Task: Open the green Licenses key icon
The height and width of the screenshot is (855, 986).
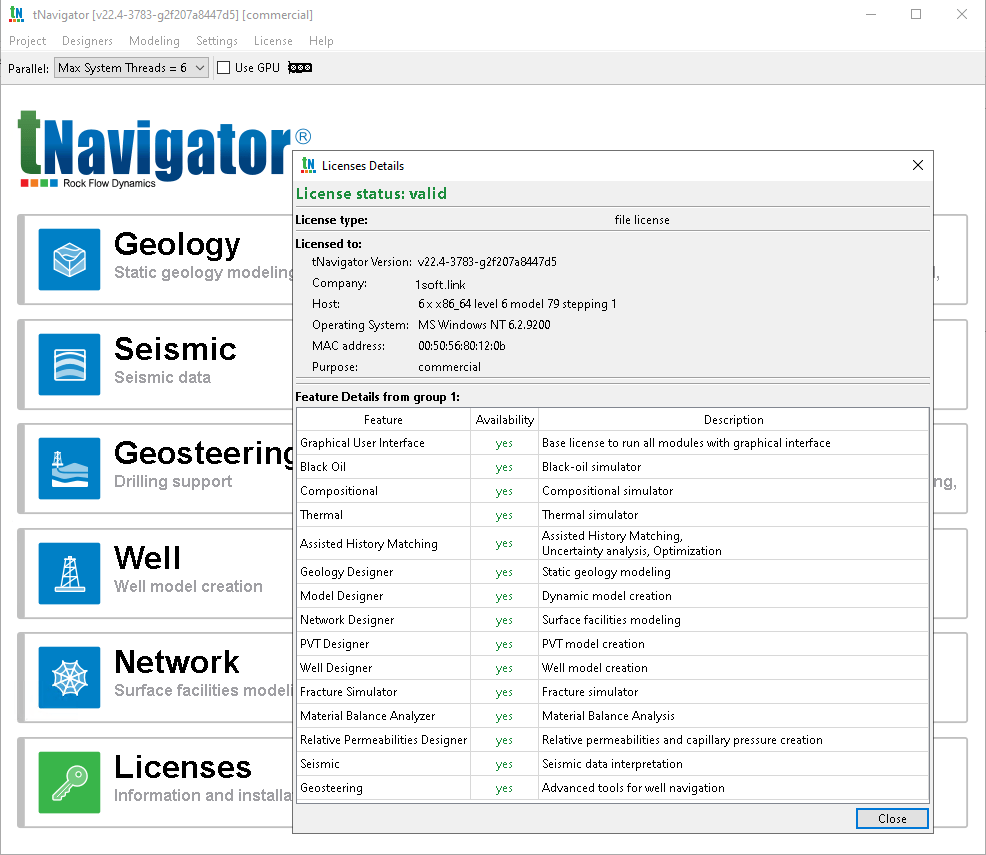Action: point(69,783)
